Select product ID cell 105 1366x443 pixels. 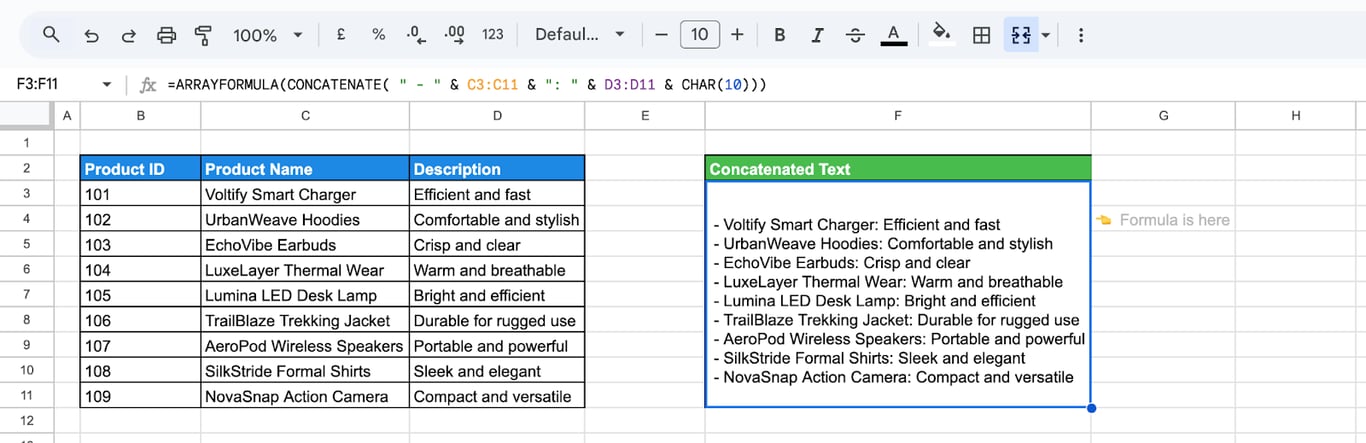click(140, 295)
